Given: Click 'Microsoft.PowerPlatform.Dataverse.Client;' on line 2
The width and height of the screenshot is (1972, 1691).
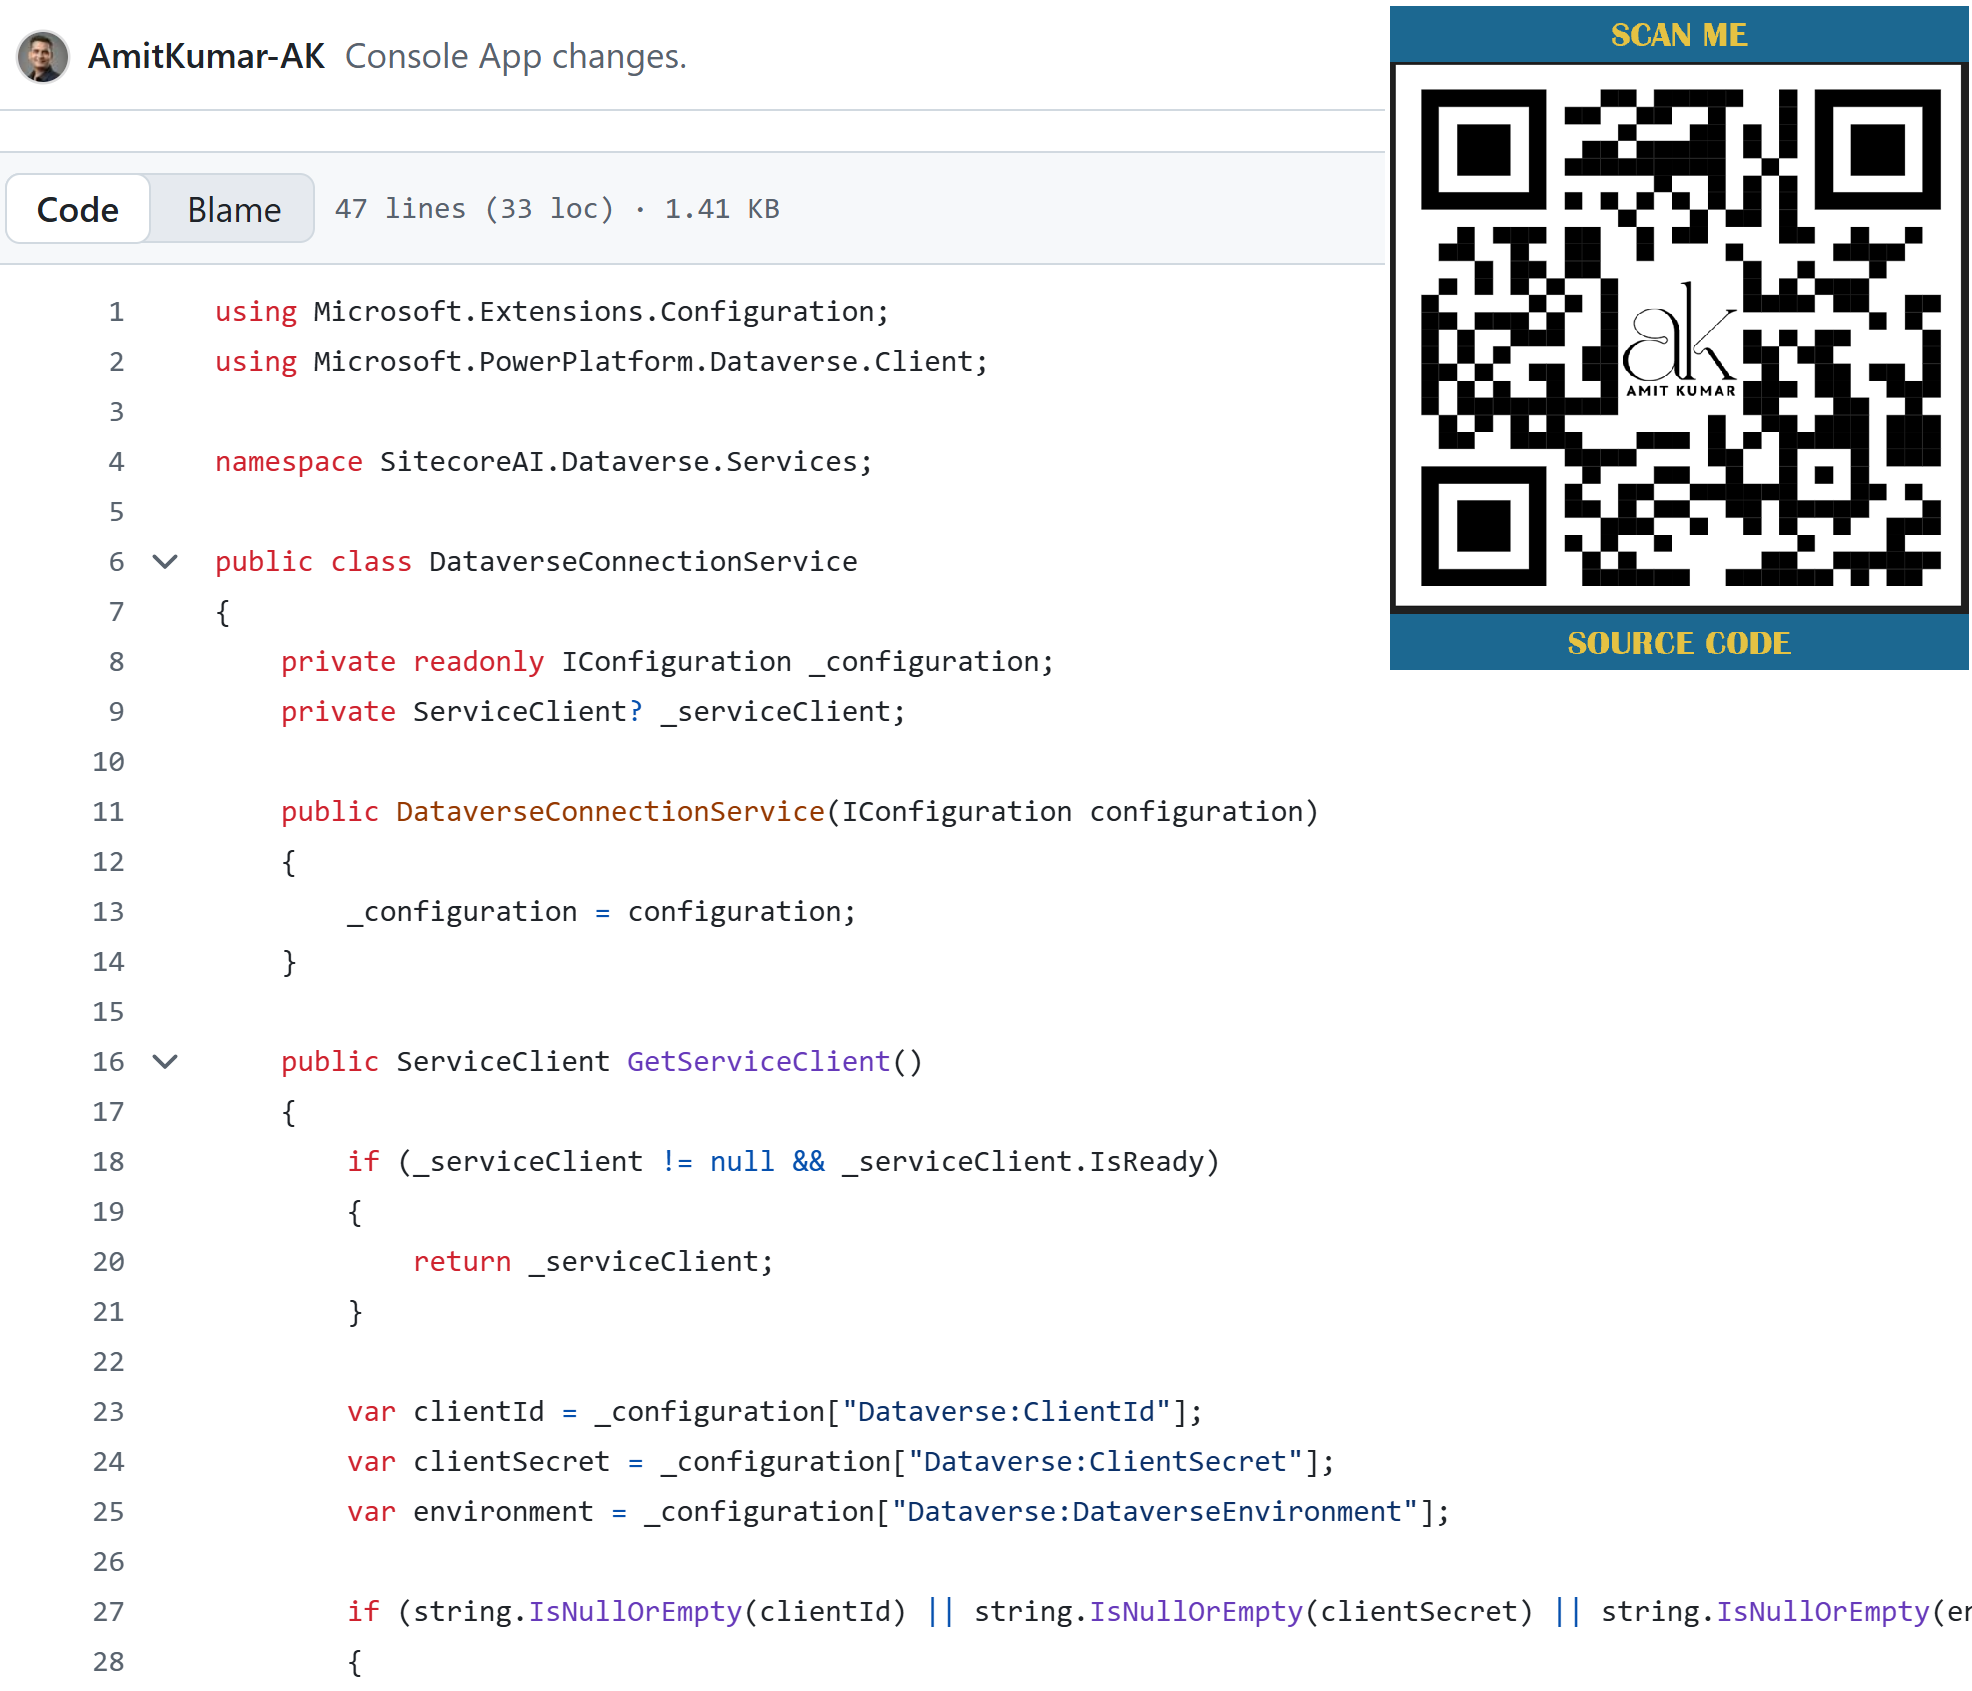Looking at the screenshot, I should coord(651,362).
